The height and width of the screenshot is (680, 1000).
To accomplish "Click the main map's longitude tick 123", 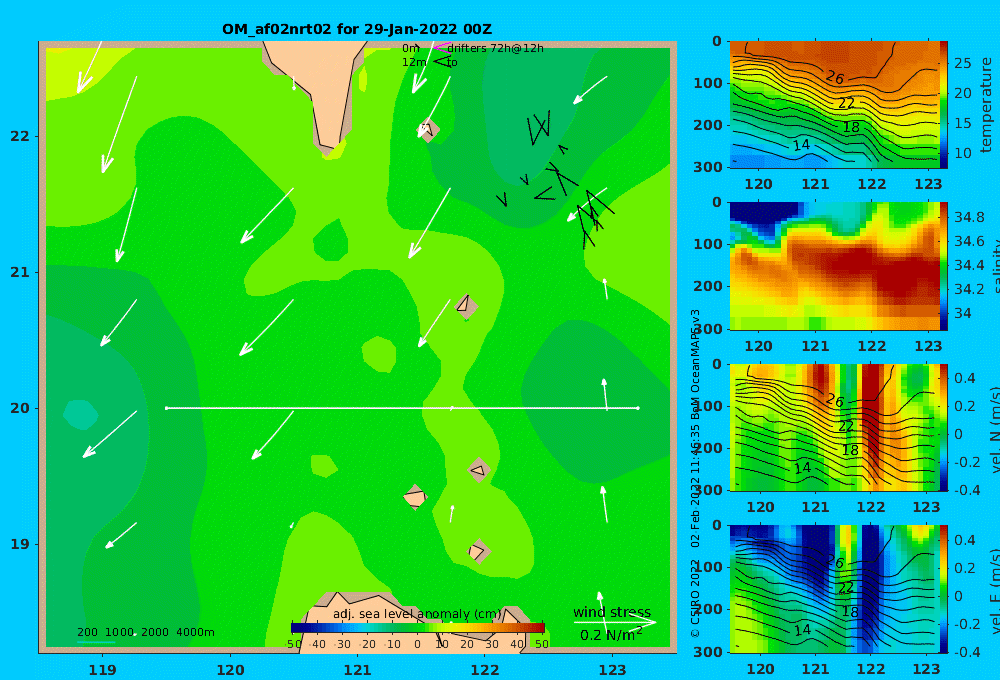I will [x=612, y=670].
